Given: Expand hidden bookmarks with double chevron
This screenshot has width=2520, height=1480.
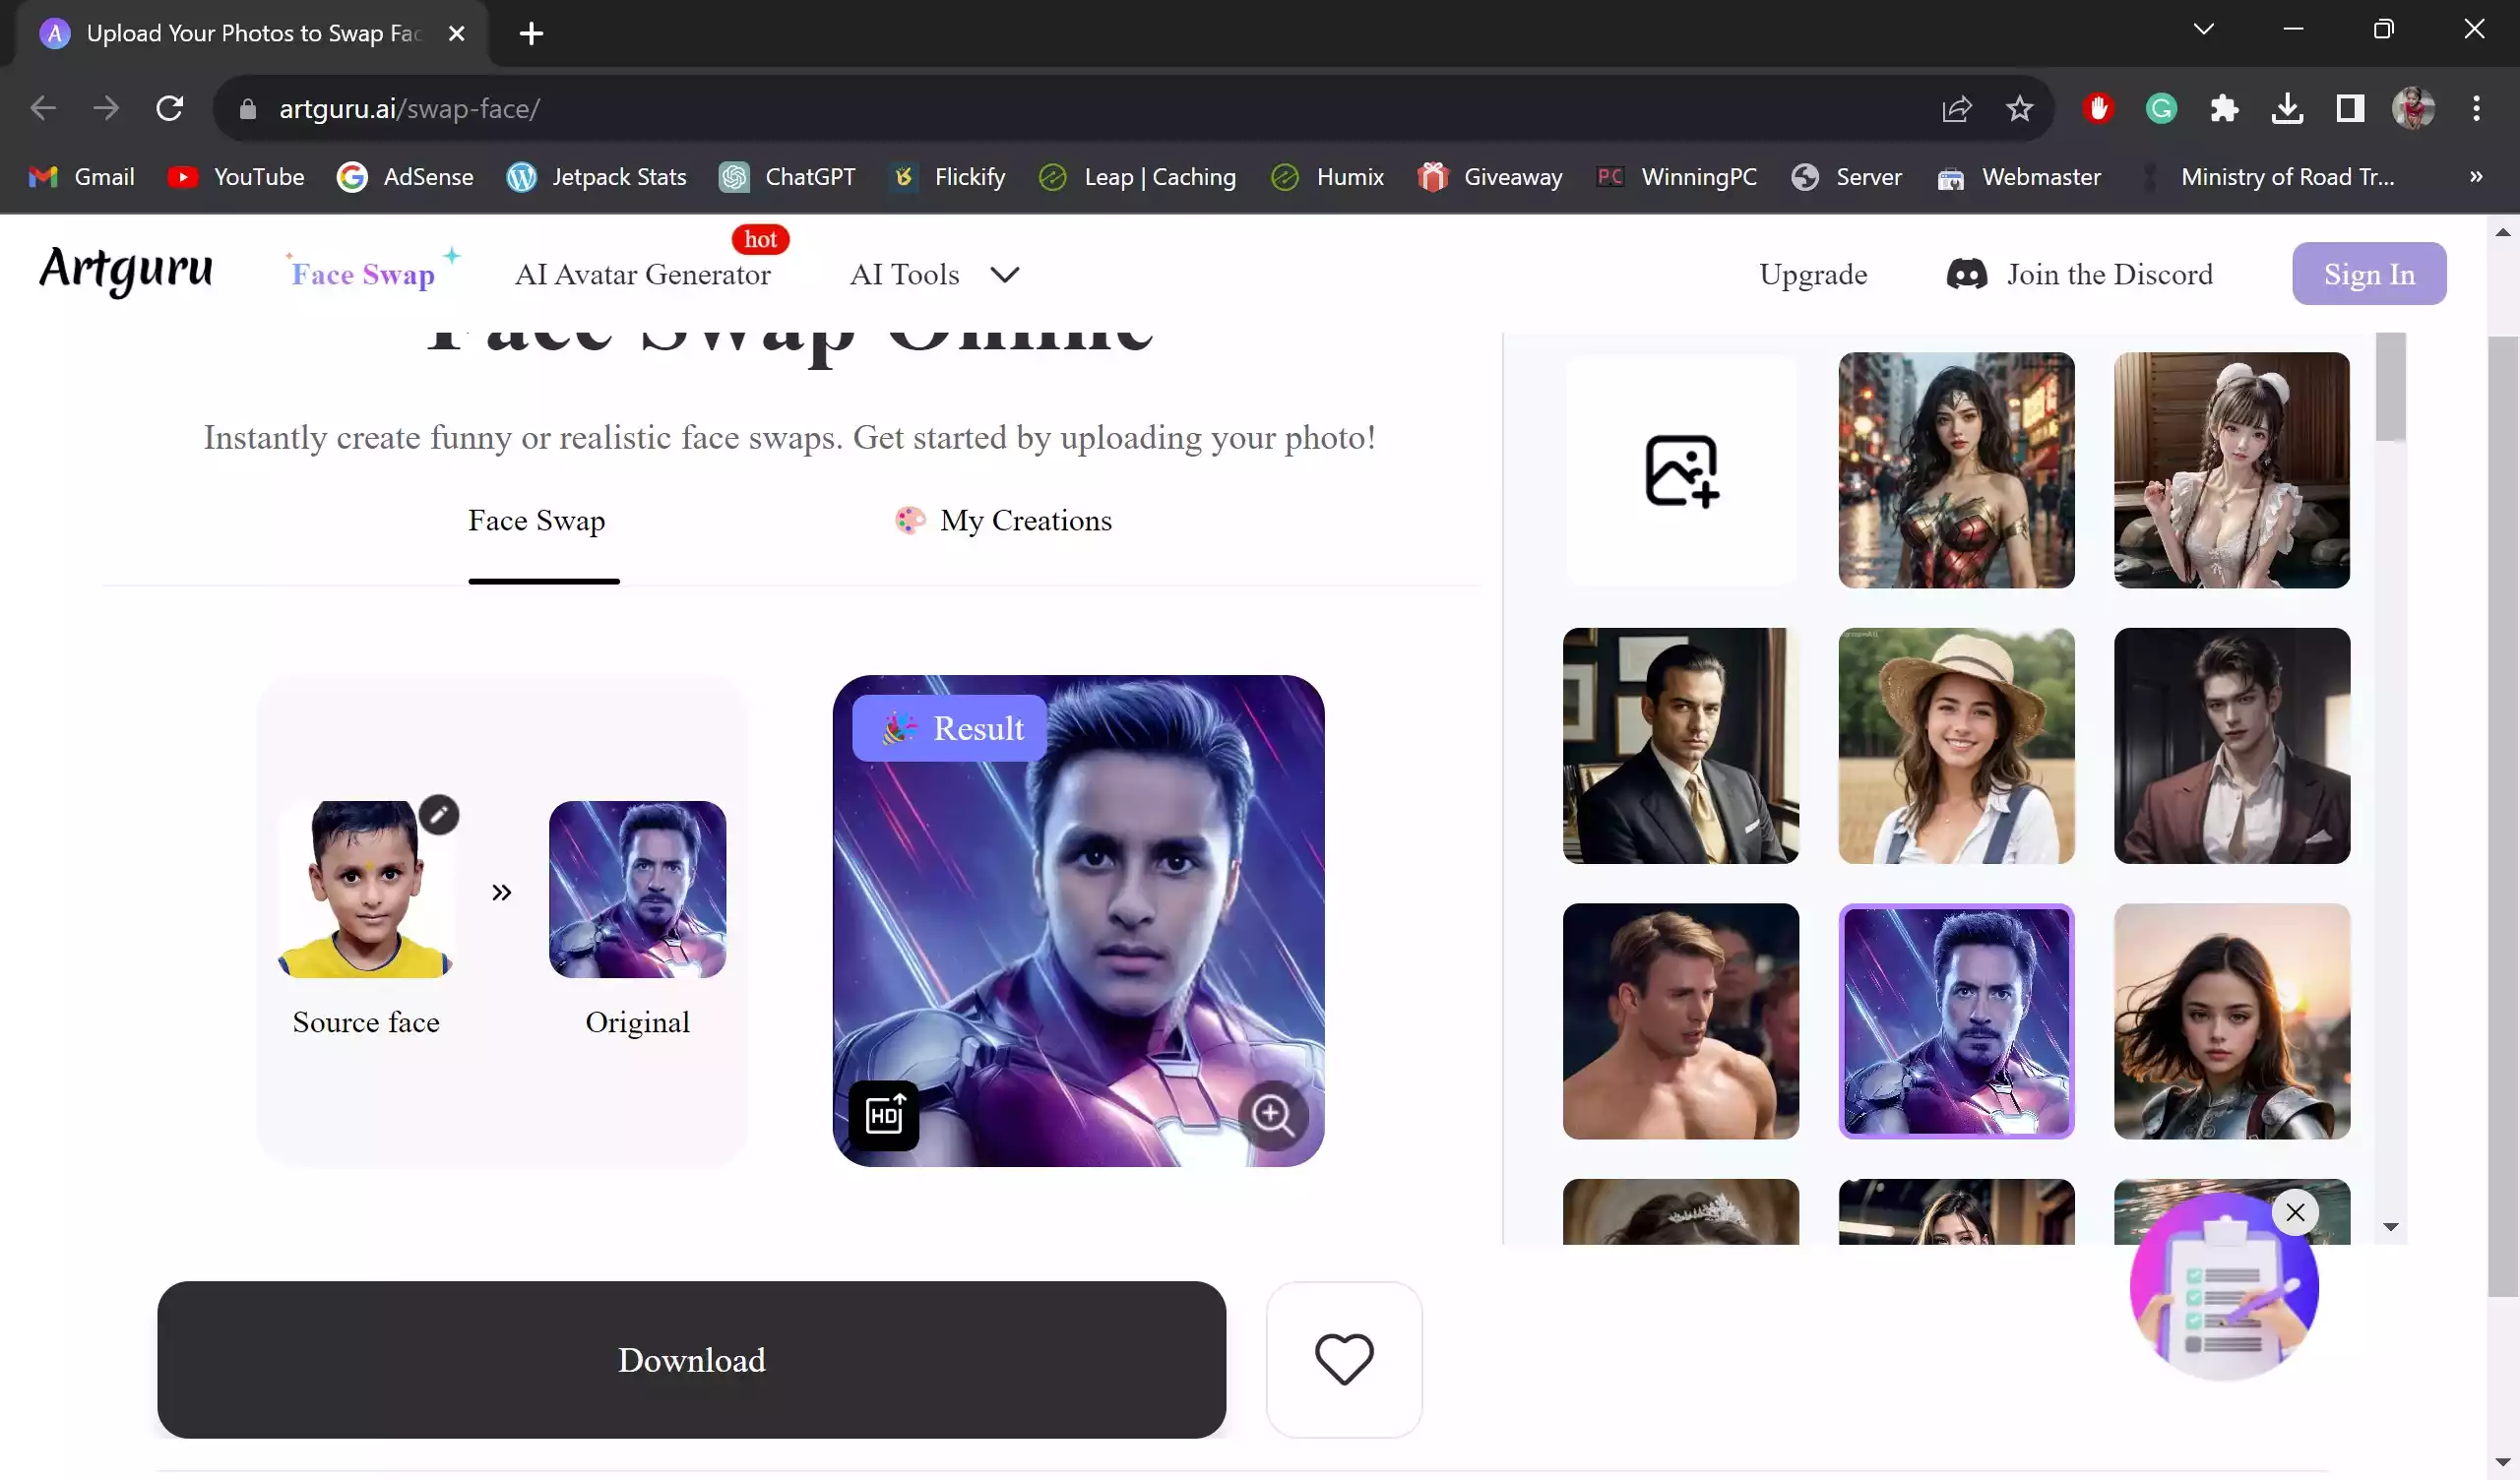Looking at the screenshot, I should pyautogui.click(x=2475, y=177).
